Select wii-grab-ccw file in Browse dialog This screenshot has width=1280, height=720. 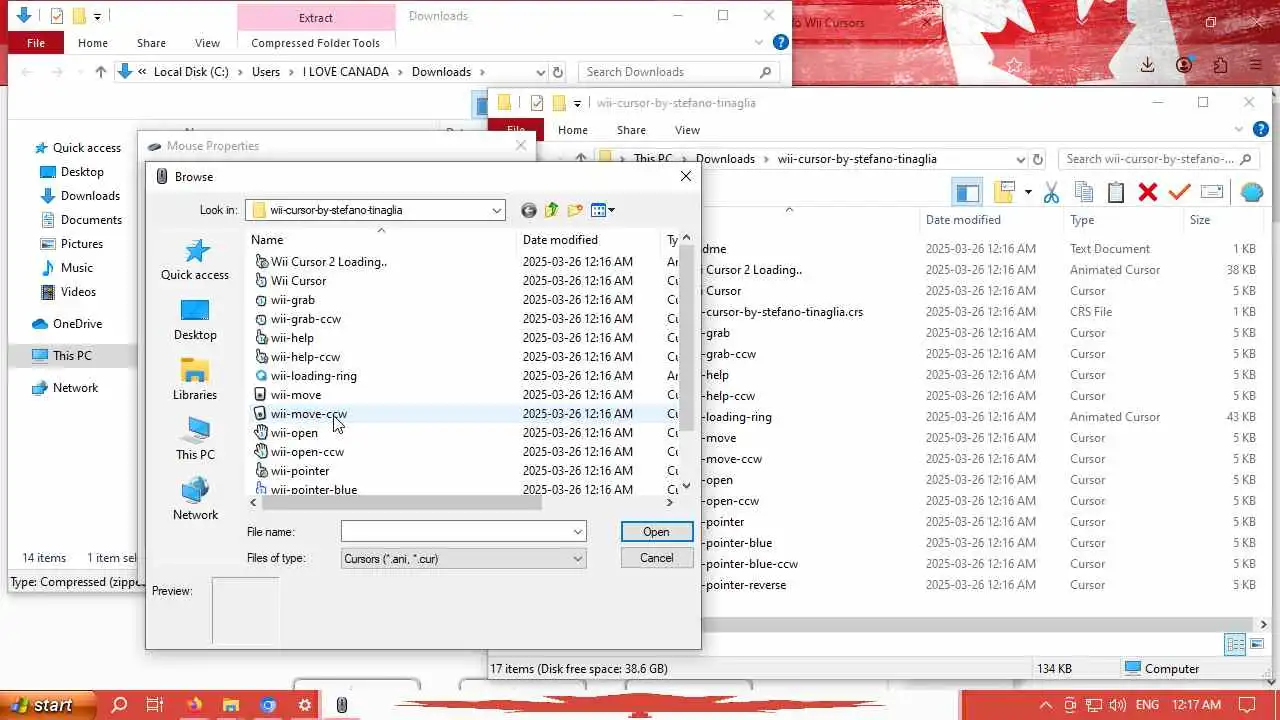pos(297,319)
